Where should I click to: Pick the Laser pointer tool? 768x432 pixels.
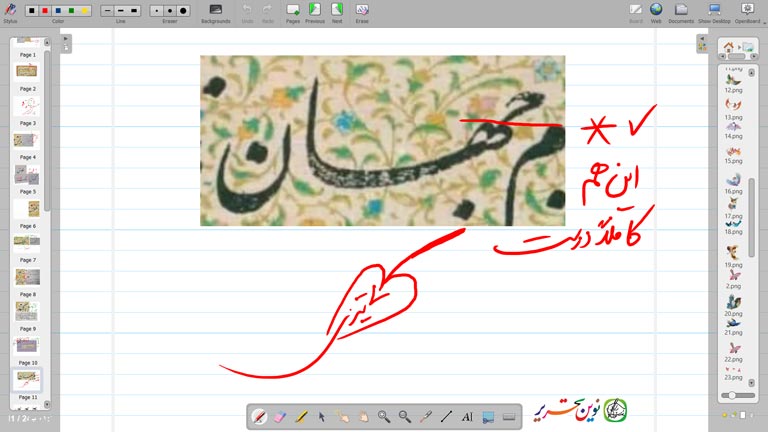[x=426, y=416]
